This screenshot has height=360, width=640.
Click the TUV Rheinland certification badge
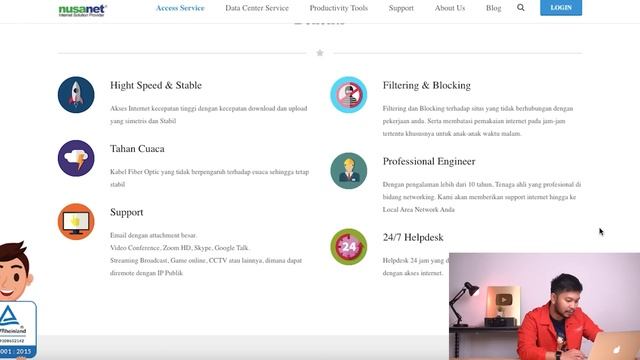18,330
